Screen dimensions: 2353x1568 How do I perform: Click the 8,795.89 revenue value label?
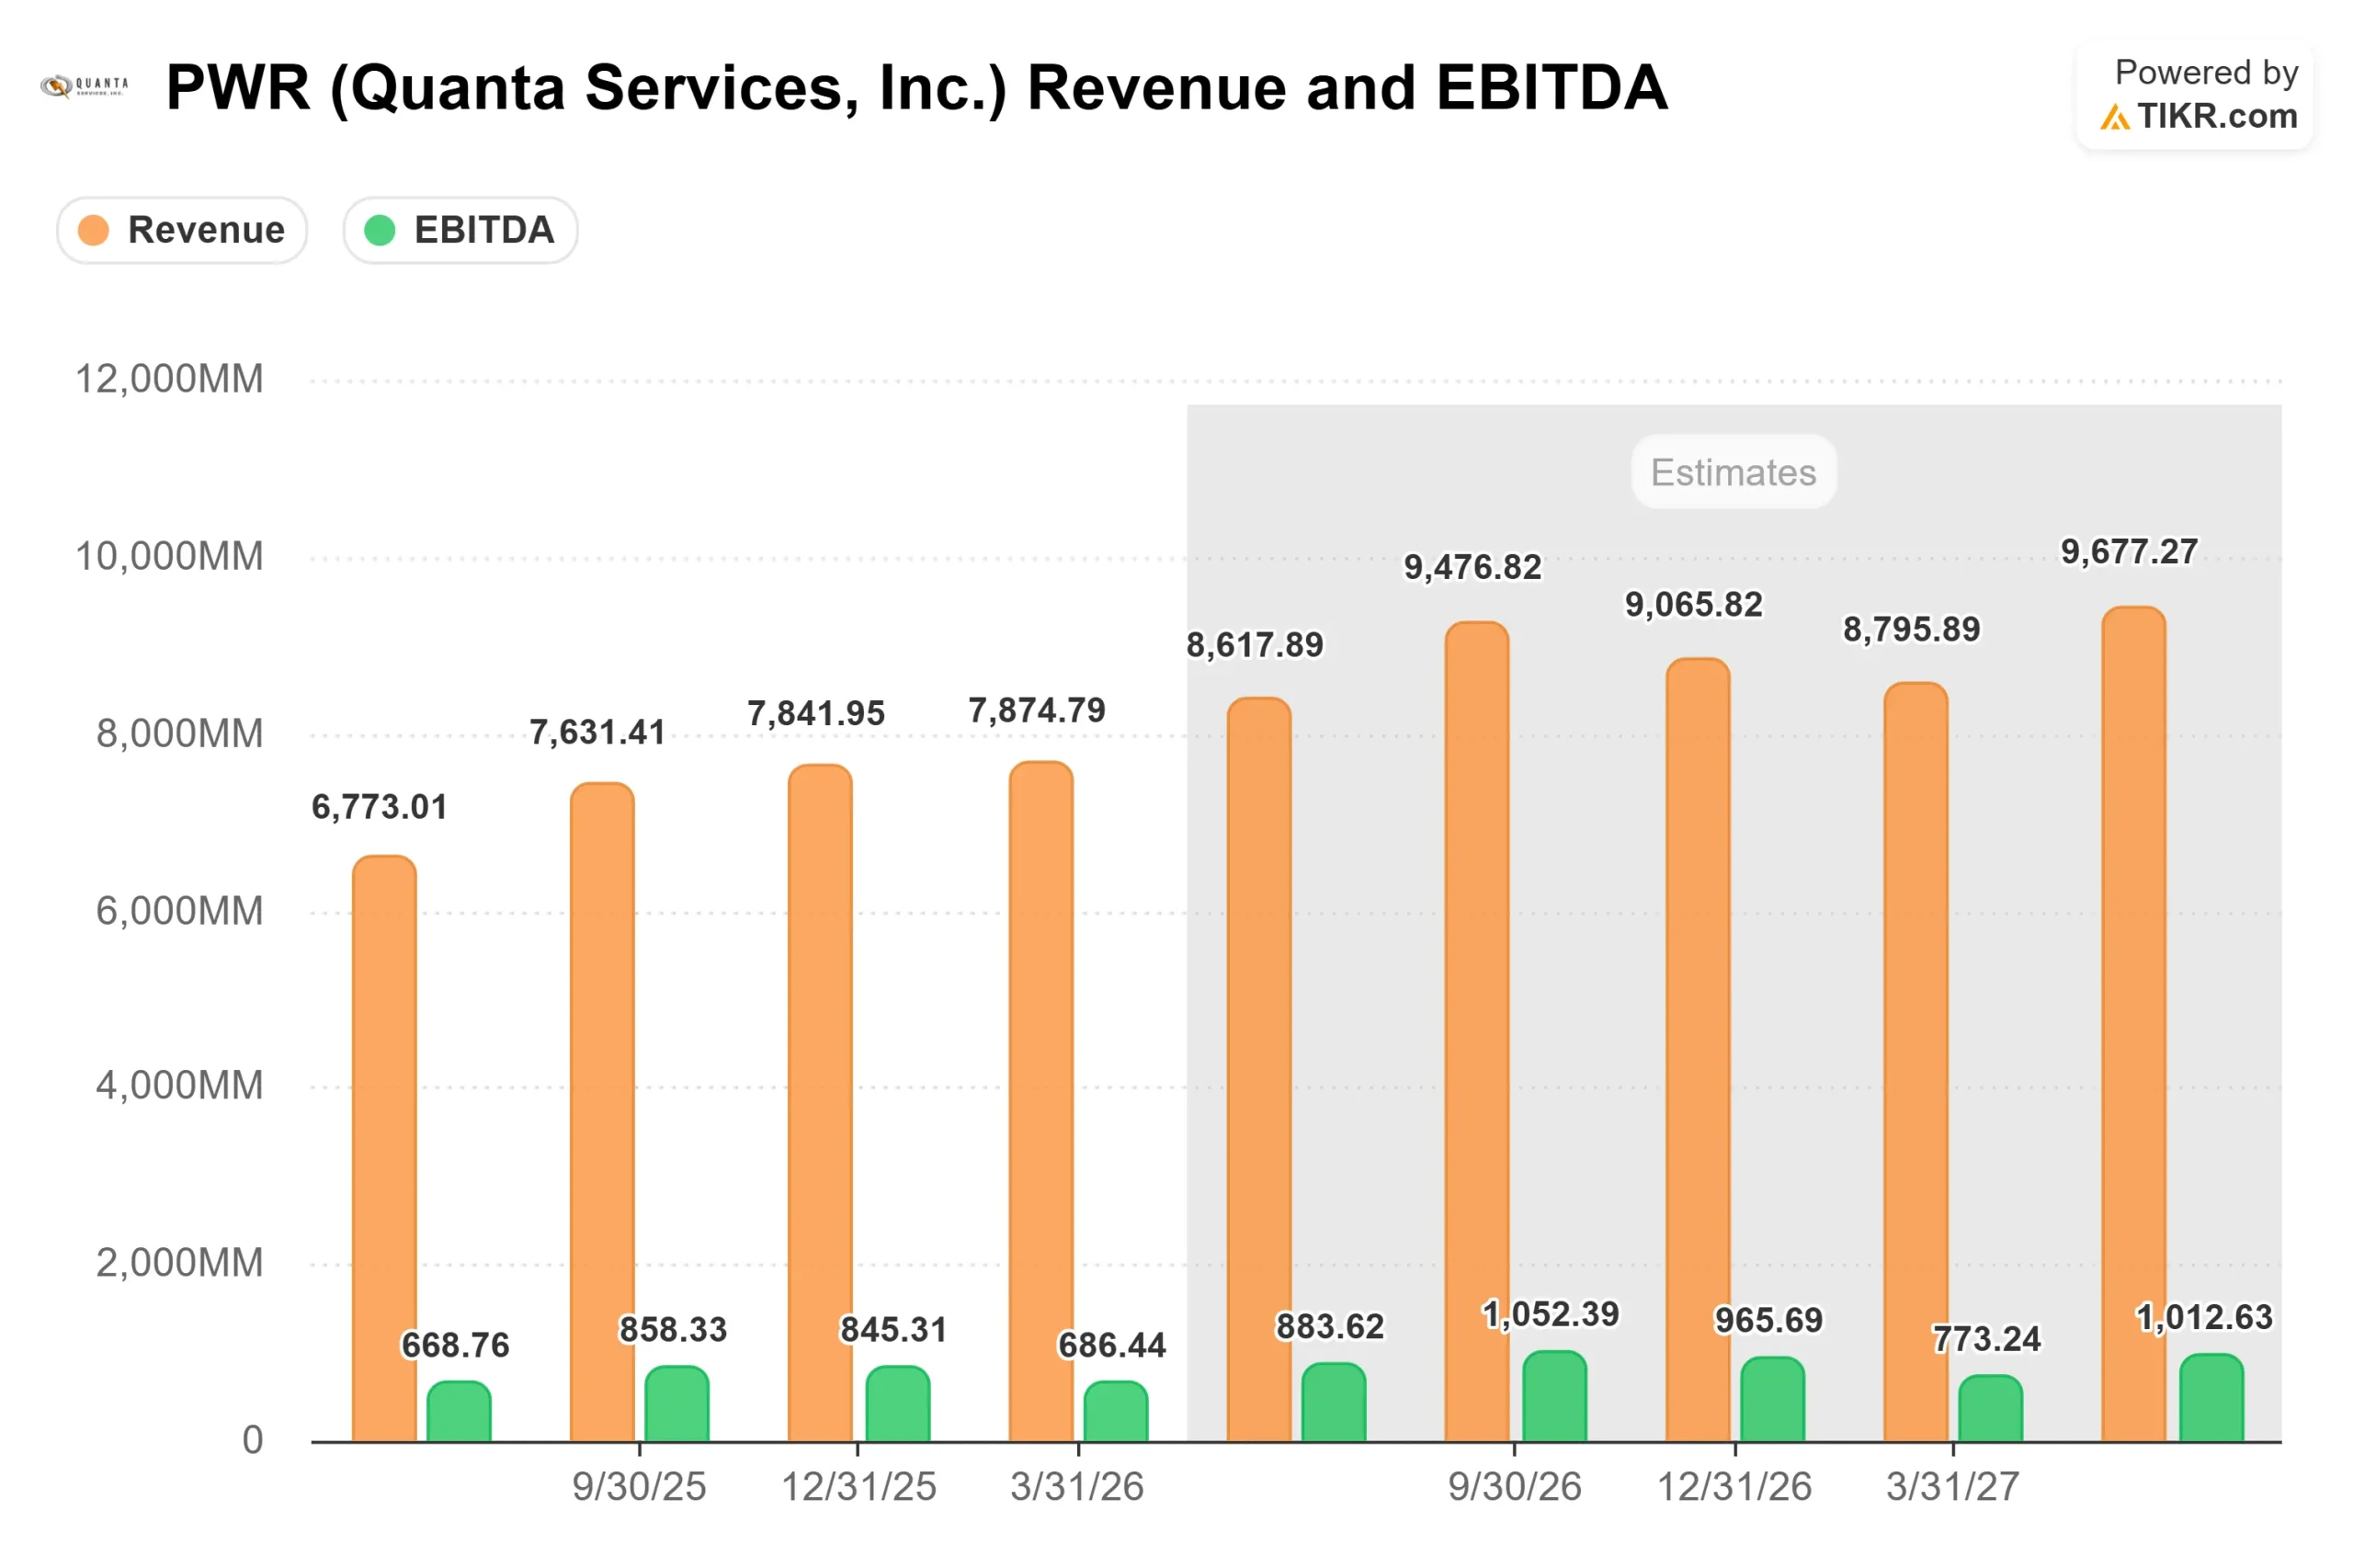click(1912, 630)
